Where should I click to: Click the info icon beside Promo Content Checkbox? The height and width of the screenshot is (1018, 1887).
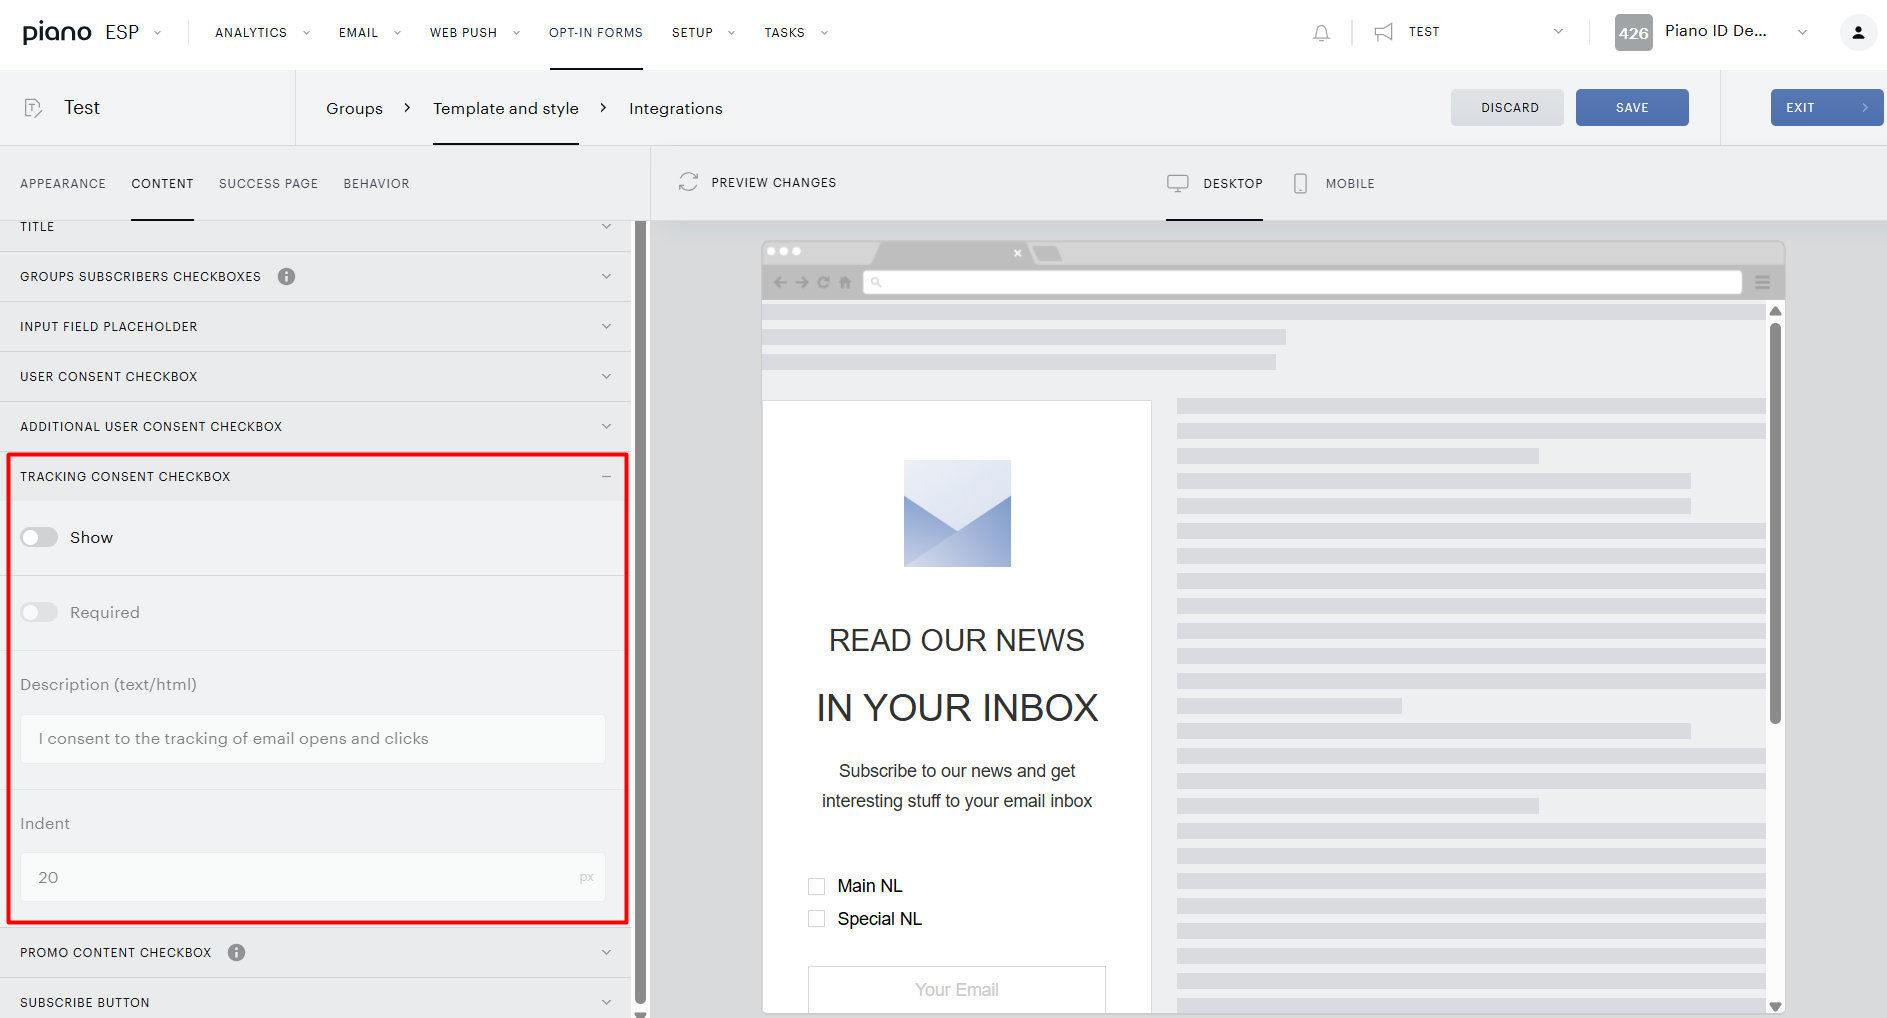(236, 952)
